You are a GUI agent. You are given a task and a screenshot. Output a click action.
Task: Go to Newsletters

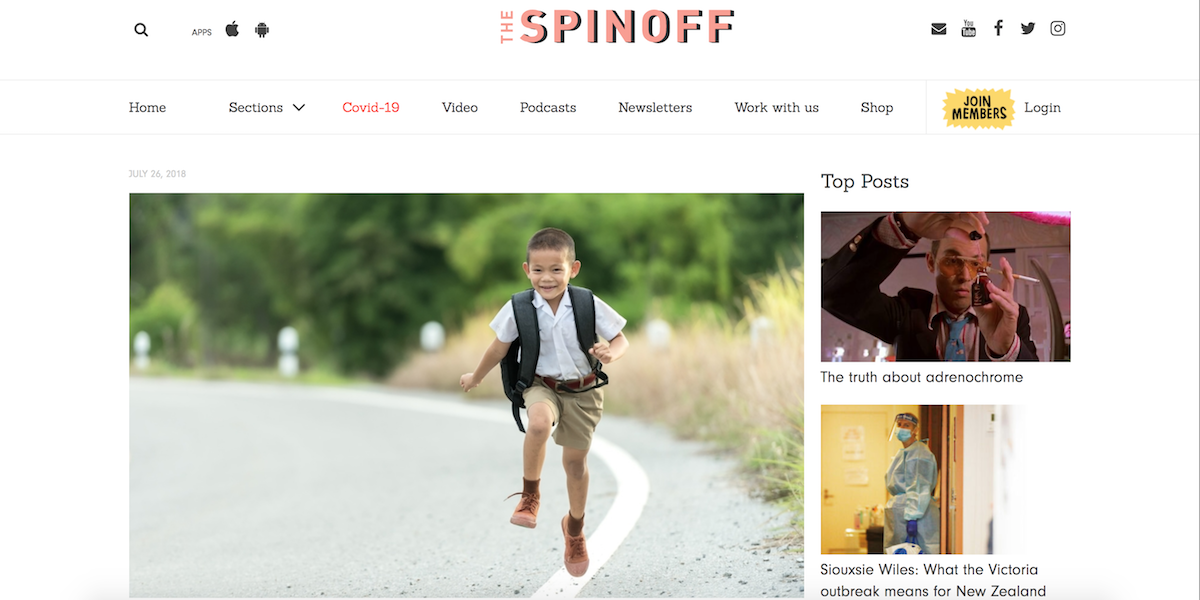click(x=655, y=108)
